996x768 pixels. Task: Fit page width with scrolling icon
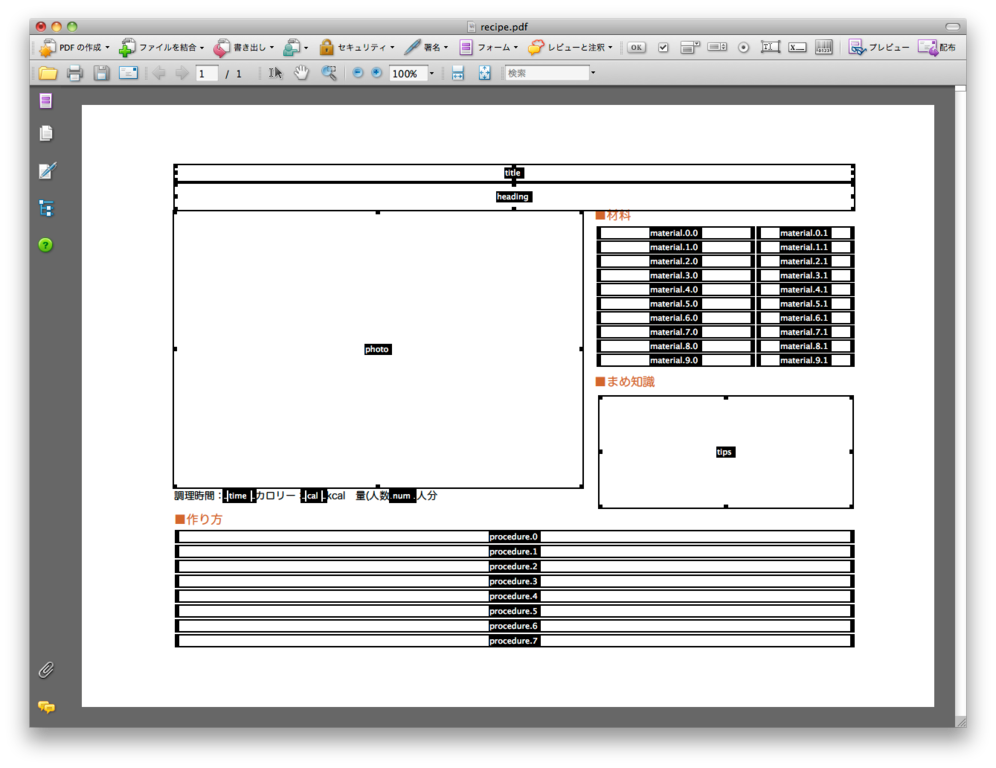pyautogui.click(x=457, y=73)
